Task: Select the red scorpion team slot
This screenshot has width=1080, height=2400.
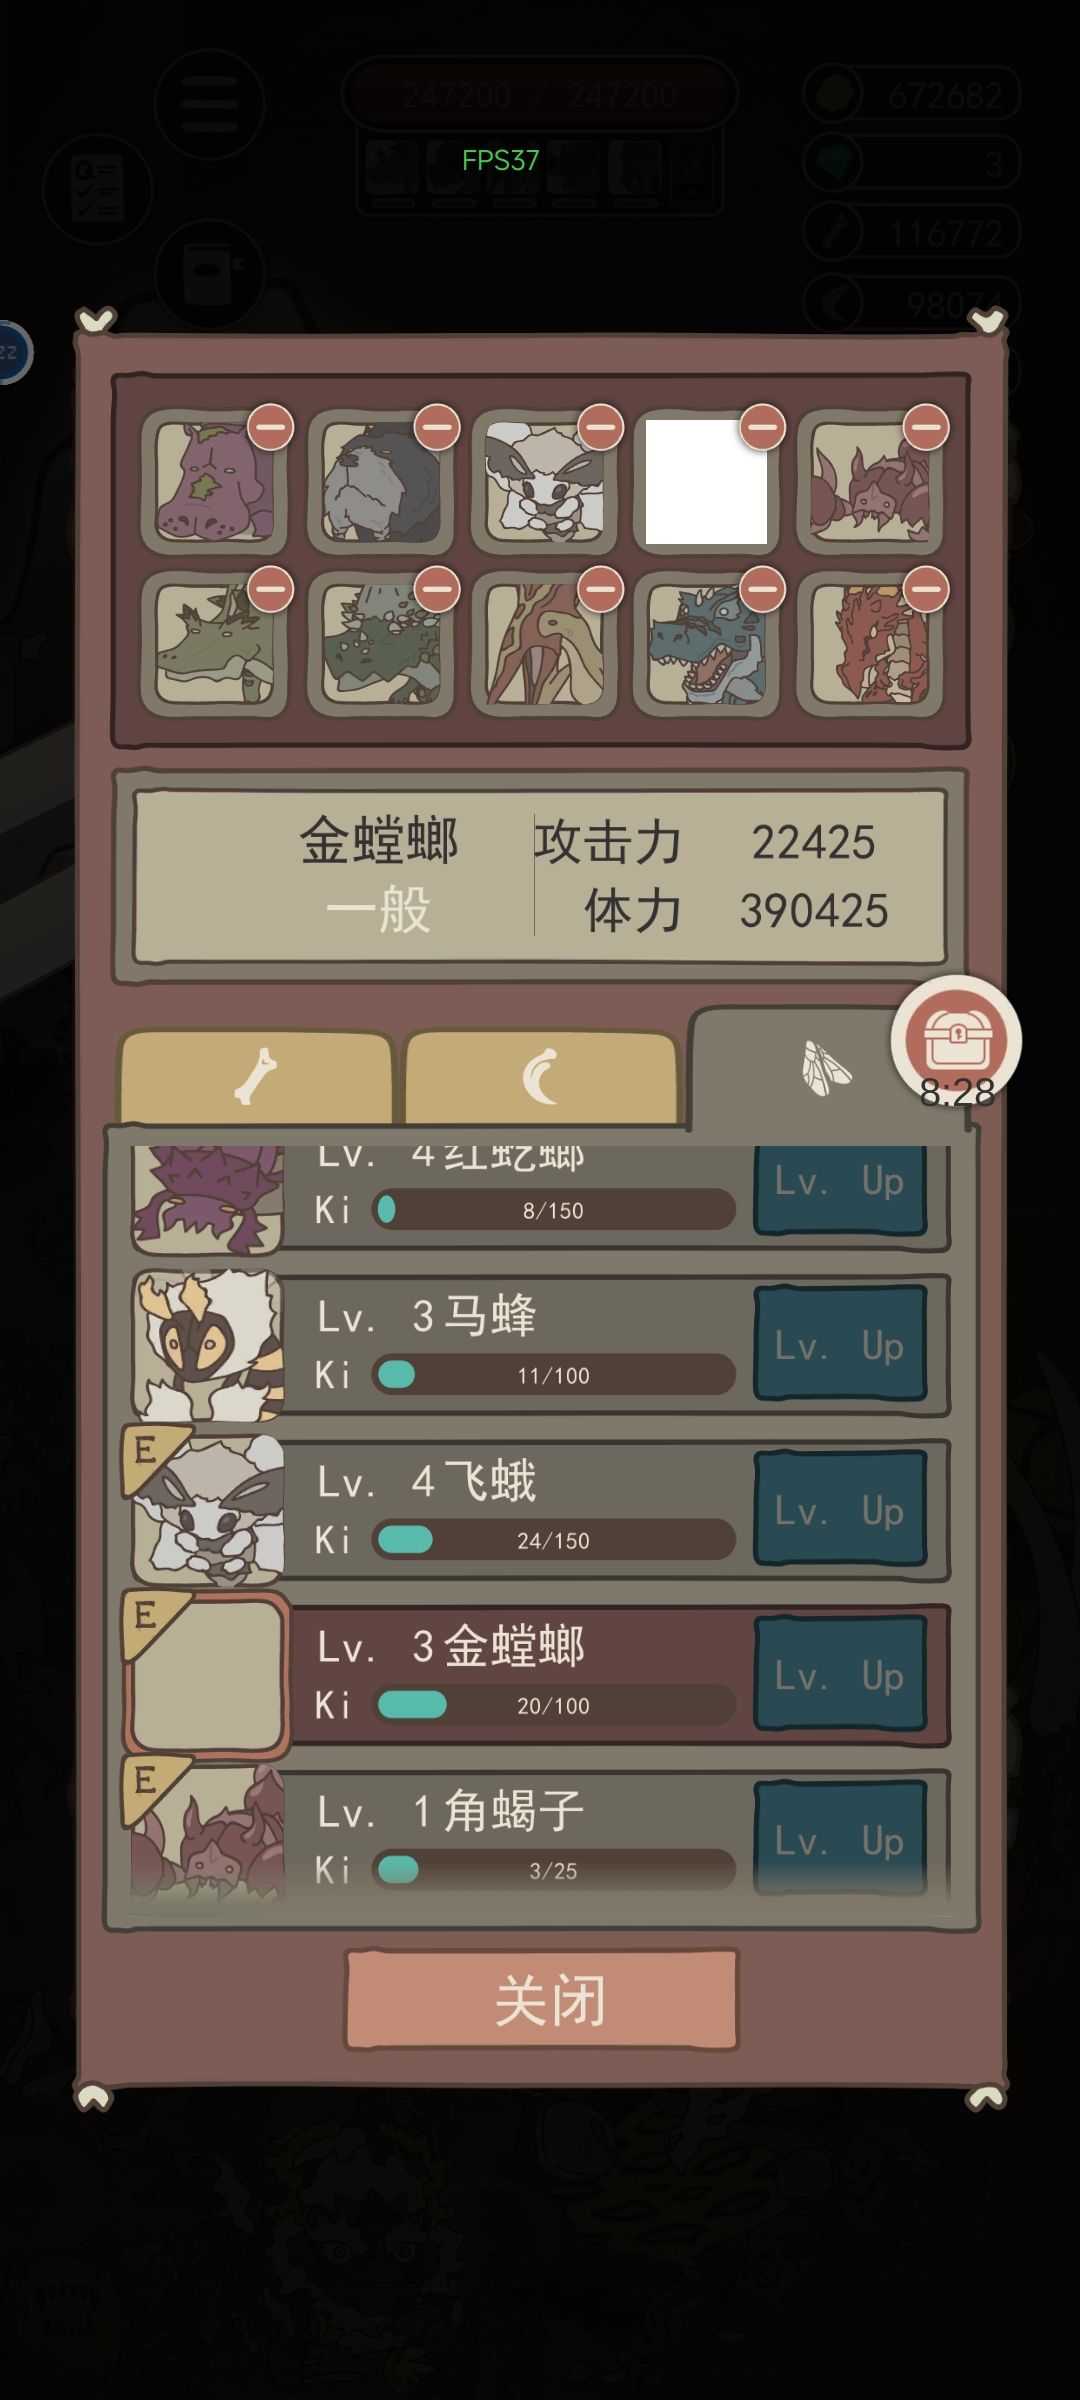Action: tap(870, 481)
